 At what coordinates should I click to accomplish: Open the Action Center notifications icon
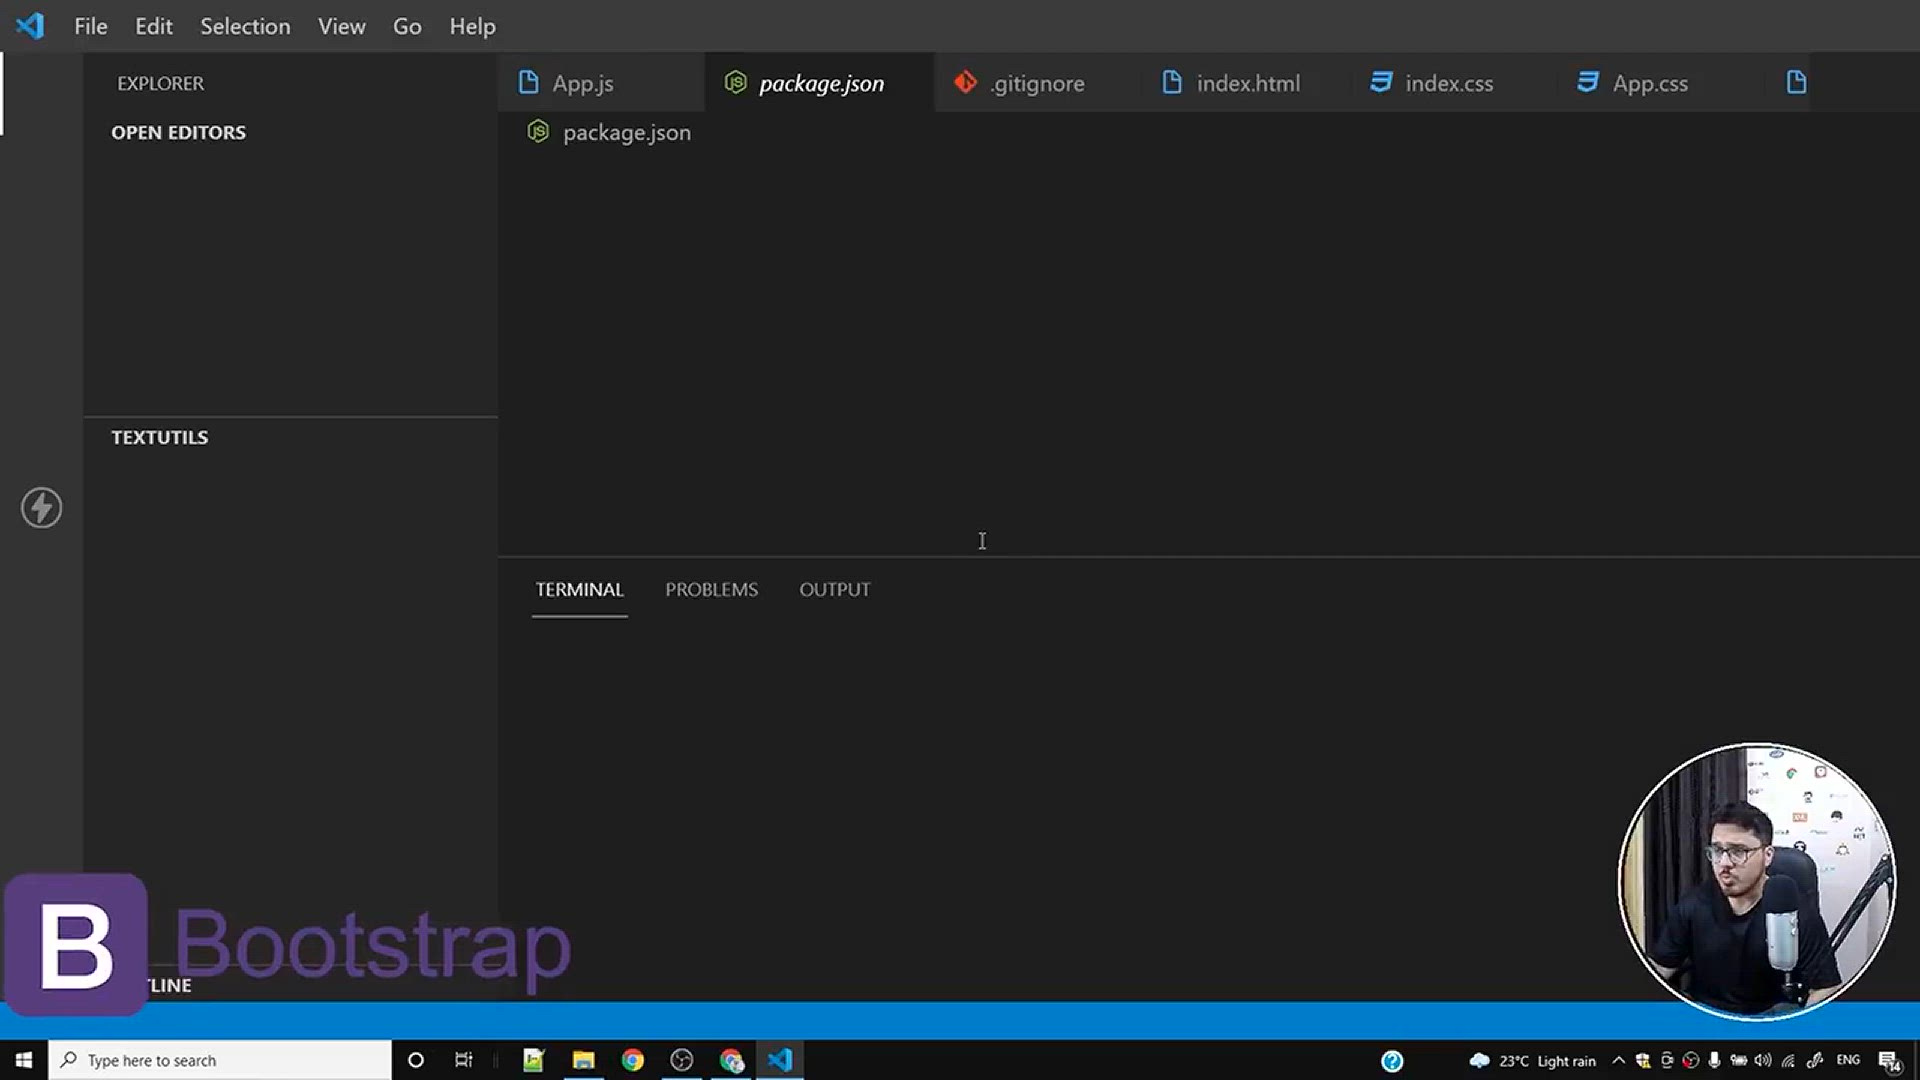coord(1889,1061)
